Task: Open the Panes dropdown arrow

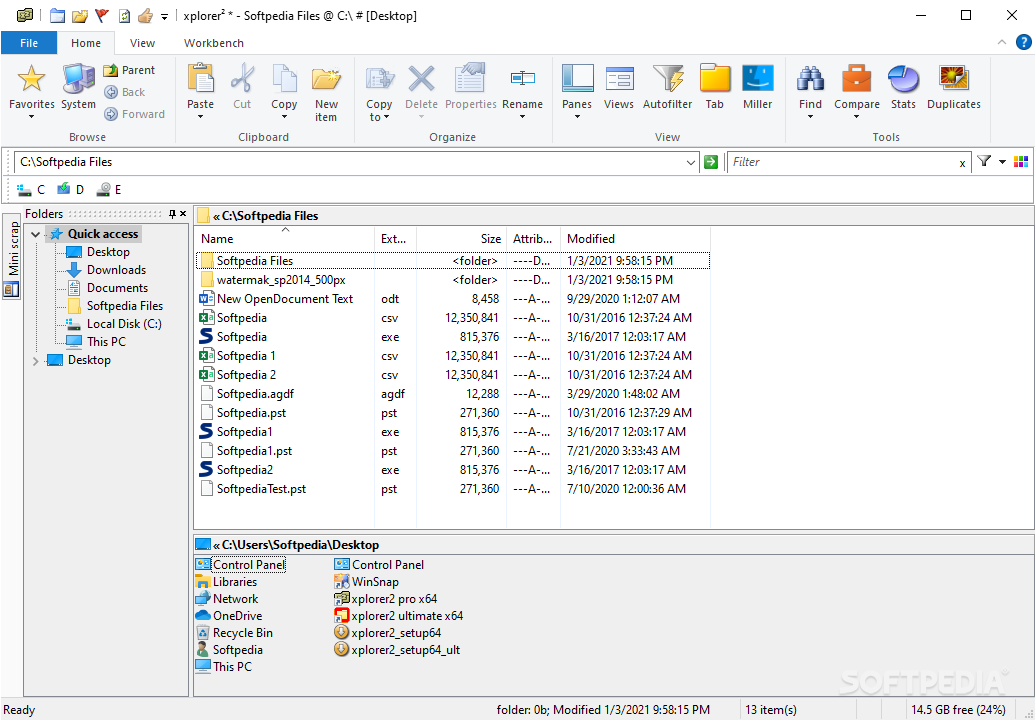Action: [x=577, y=117]
